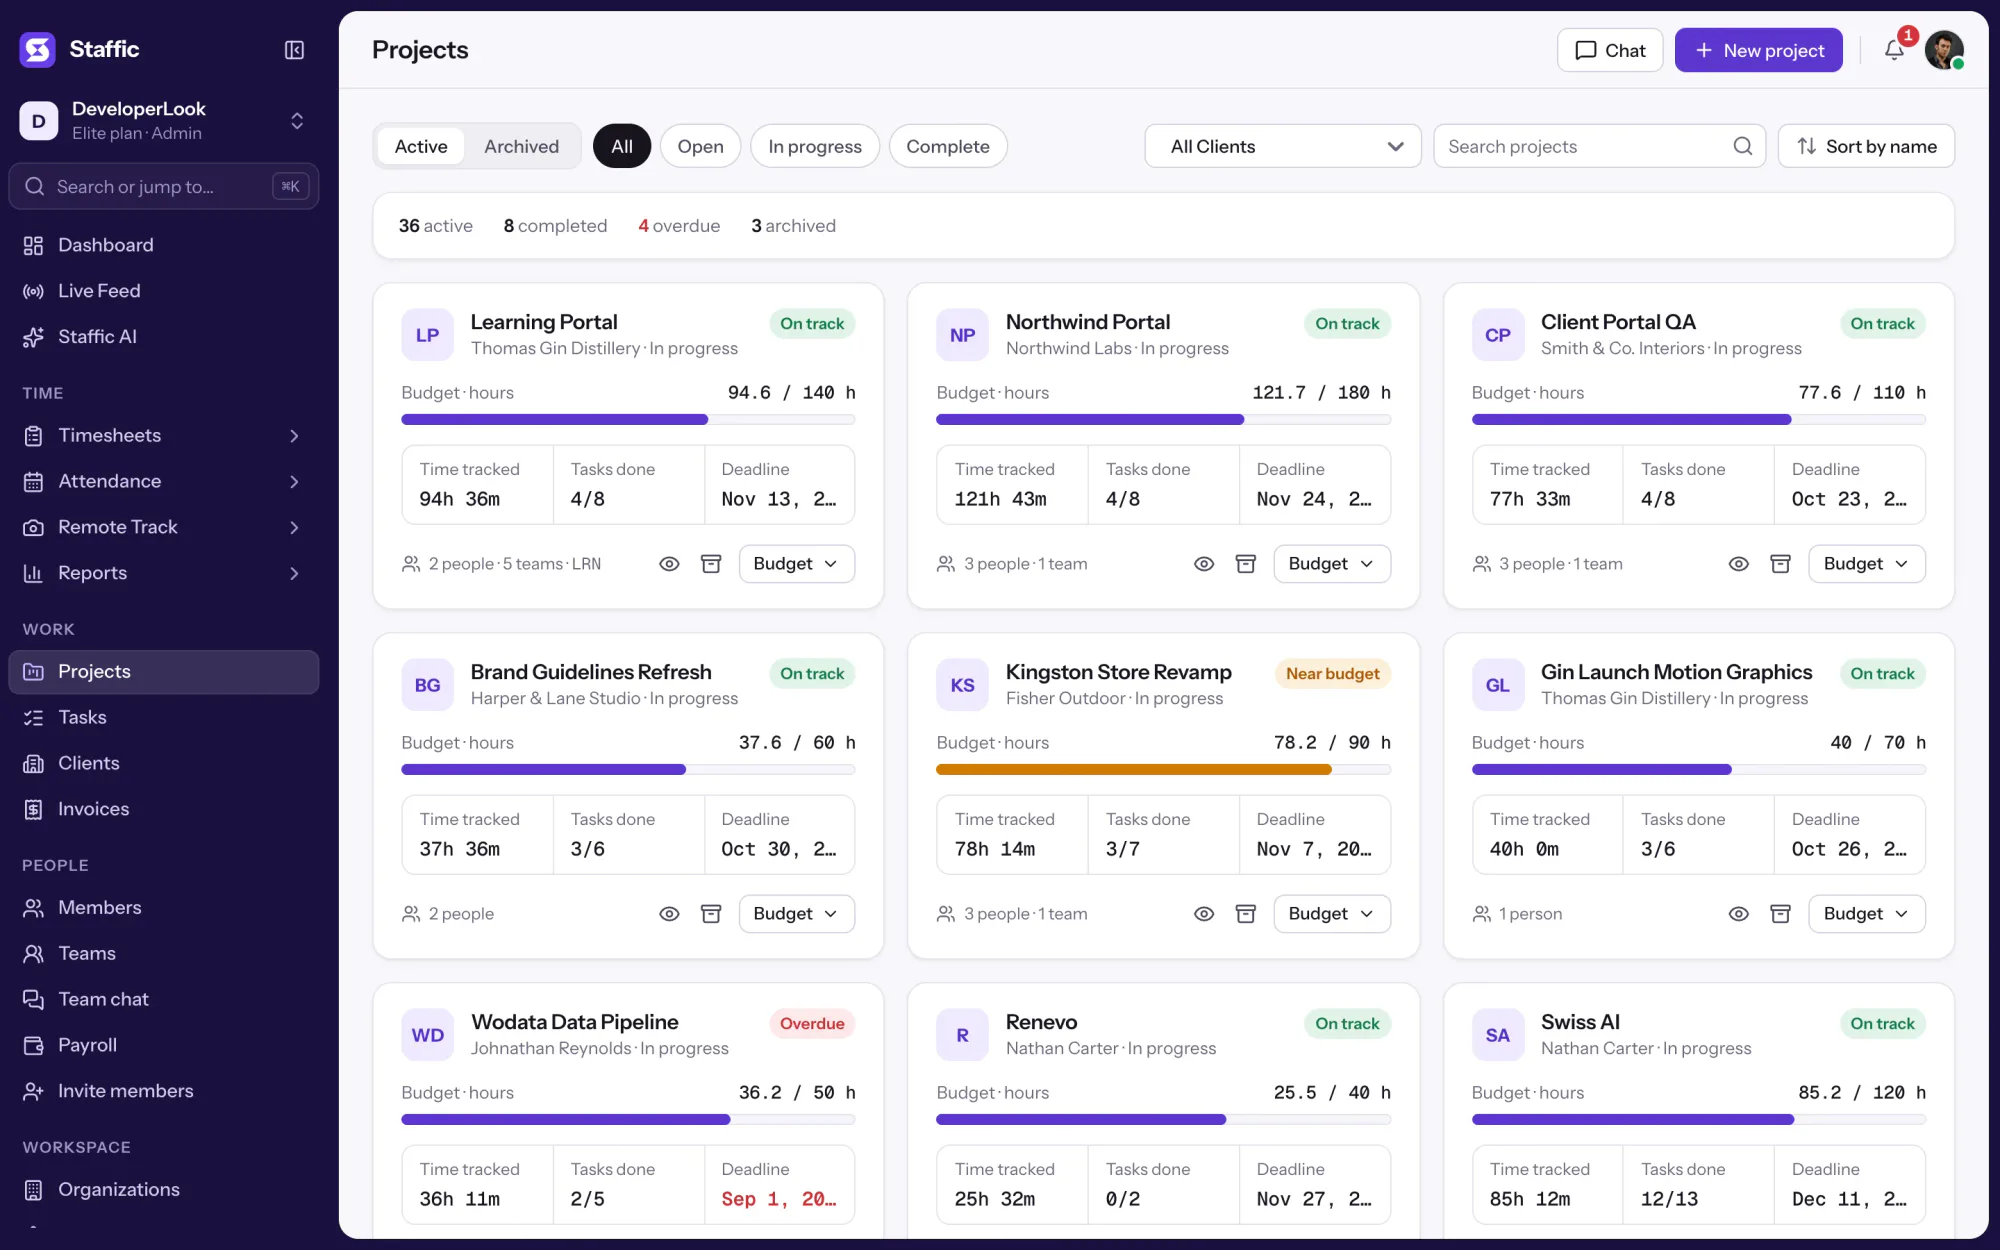Archive the Northwind Portal project
The height and width of the screenshot is (1250, 2000).
coord(1246,564)
